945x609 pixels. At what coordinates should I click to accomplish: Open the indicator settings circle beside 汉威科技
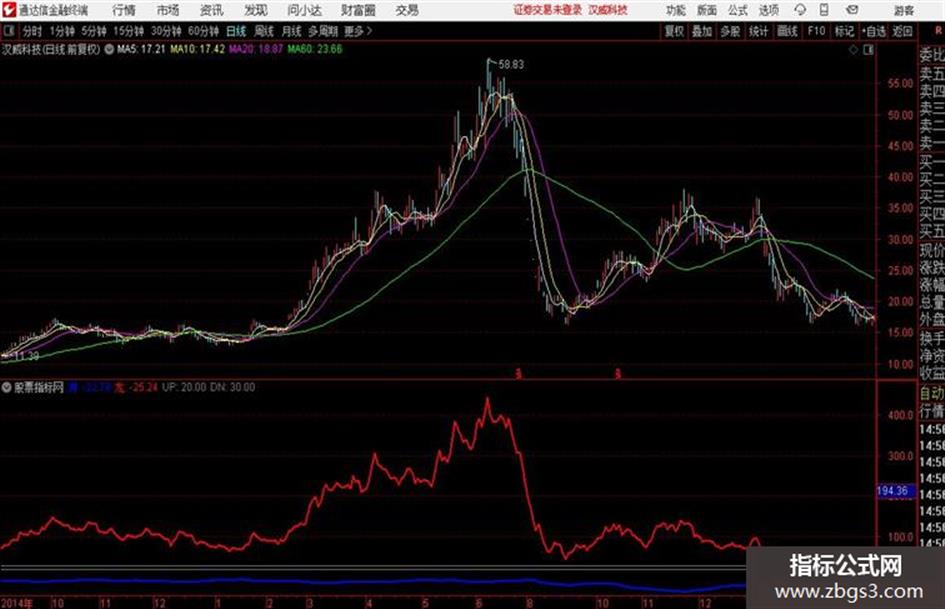109,49
